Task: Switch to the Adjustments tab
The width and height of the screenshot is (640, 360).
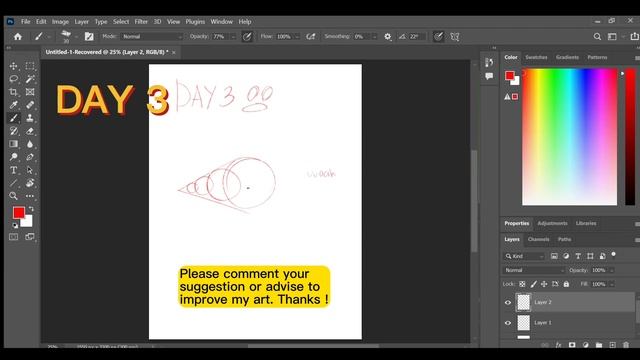Action: (552, 224)
